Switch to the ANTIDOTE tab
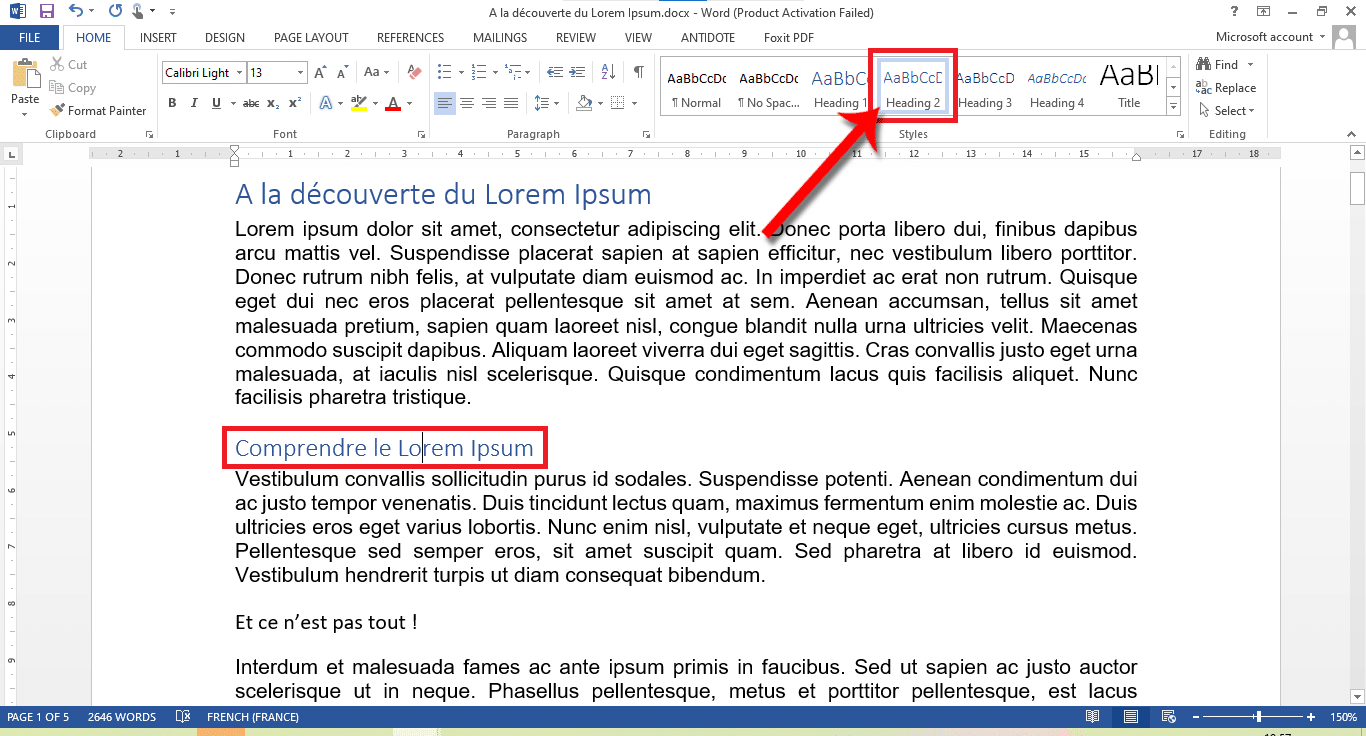The image size is (1366, 736). [707, 38]
